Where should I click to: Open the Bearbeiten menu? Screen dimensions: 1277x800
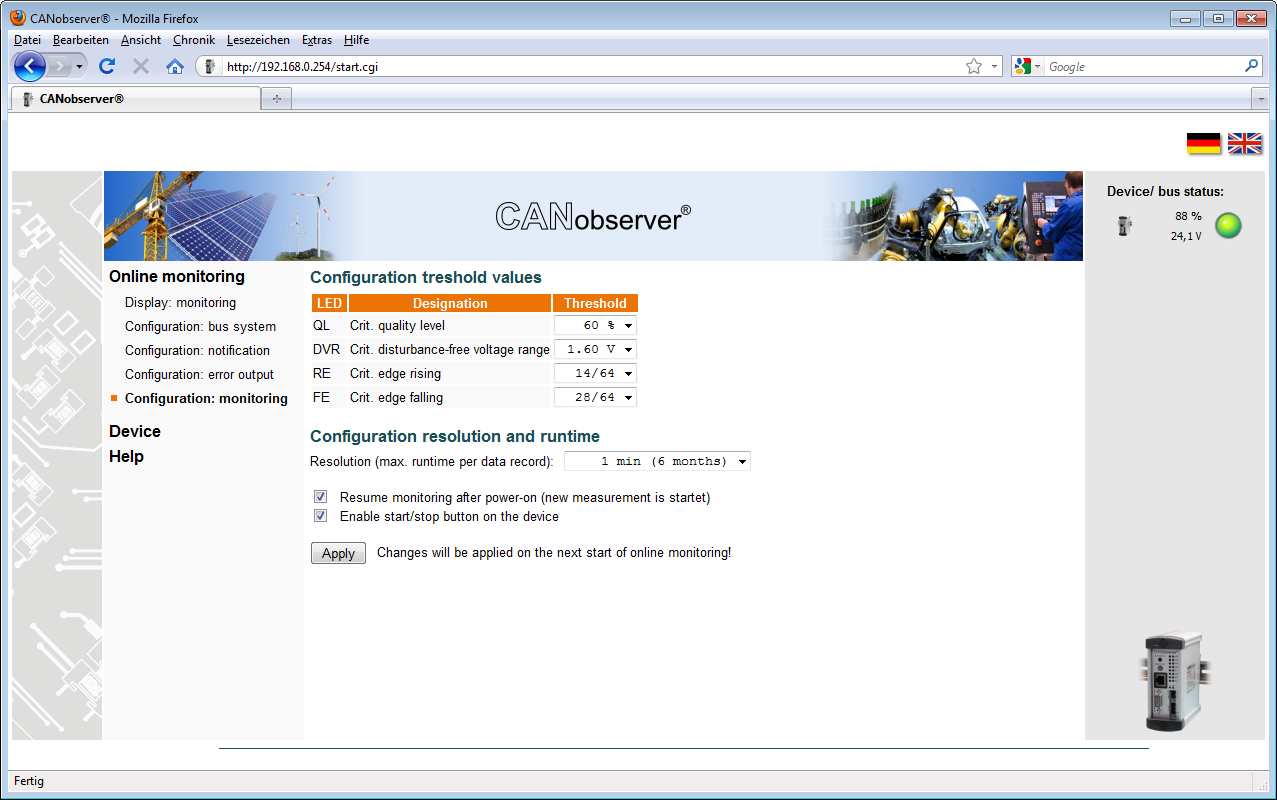[x=81, y=40]
